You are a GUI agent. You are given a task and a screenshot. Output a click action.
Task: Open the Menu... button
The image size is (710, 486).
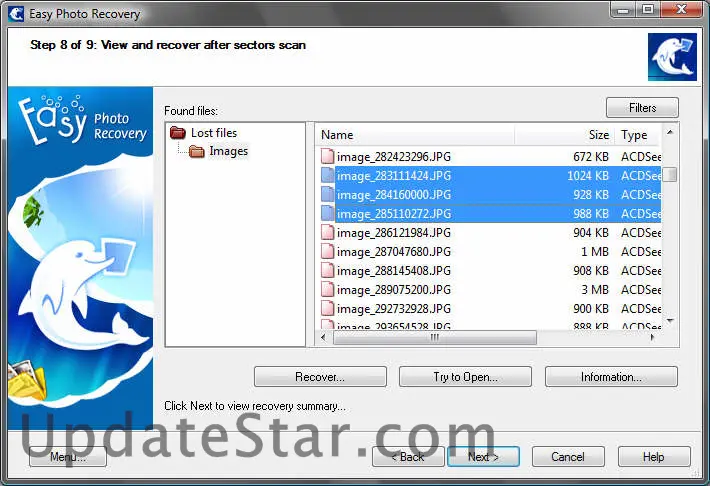(x=68, y=457)
